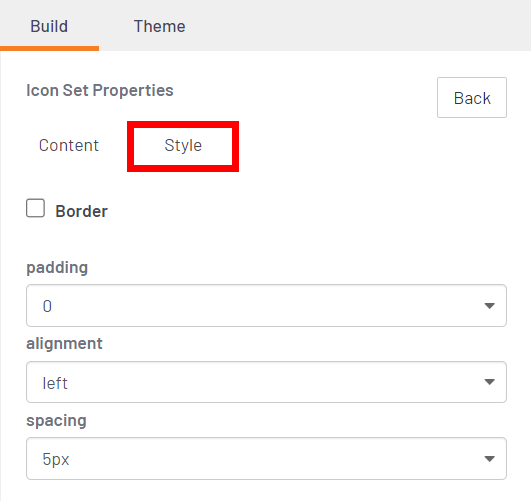Click the padding field label
Image resolution: width=531 pixels, height=501 pixels.
pos(57,268)
